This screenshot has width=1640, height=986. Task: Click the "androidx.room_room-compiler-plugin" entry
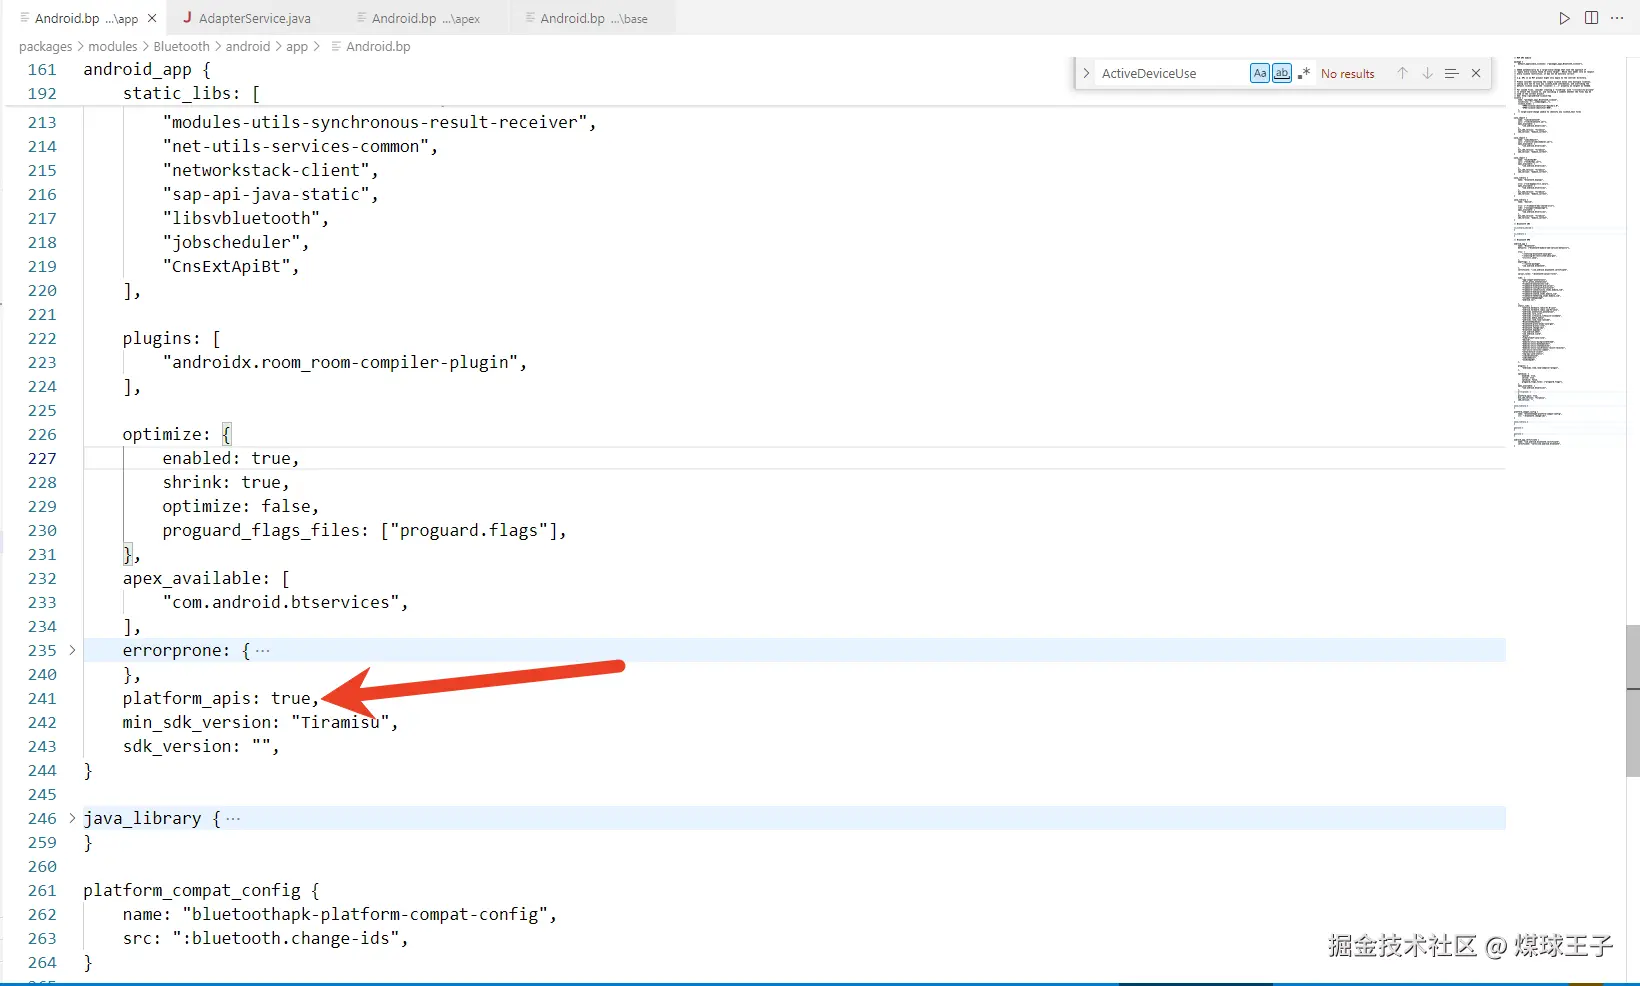tap(345, 362)
